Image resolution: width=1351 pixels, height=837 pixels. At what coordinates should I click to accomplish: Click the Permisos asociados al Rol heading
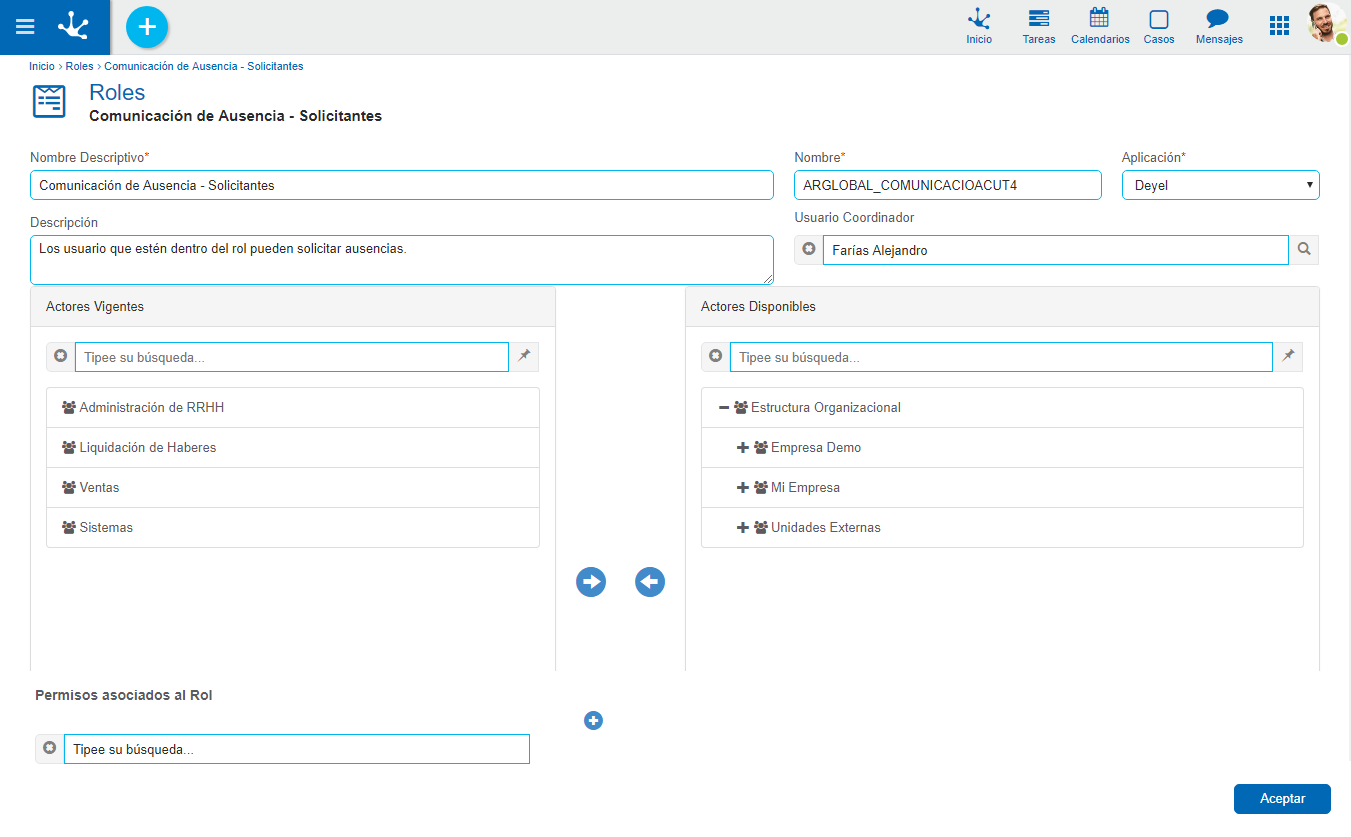(124, 695)
